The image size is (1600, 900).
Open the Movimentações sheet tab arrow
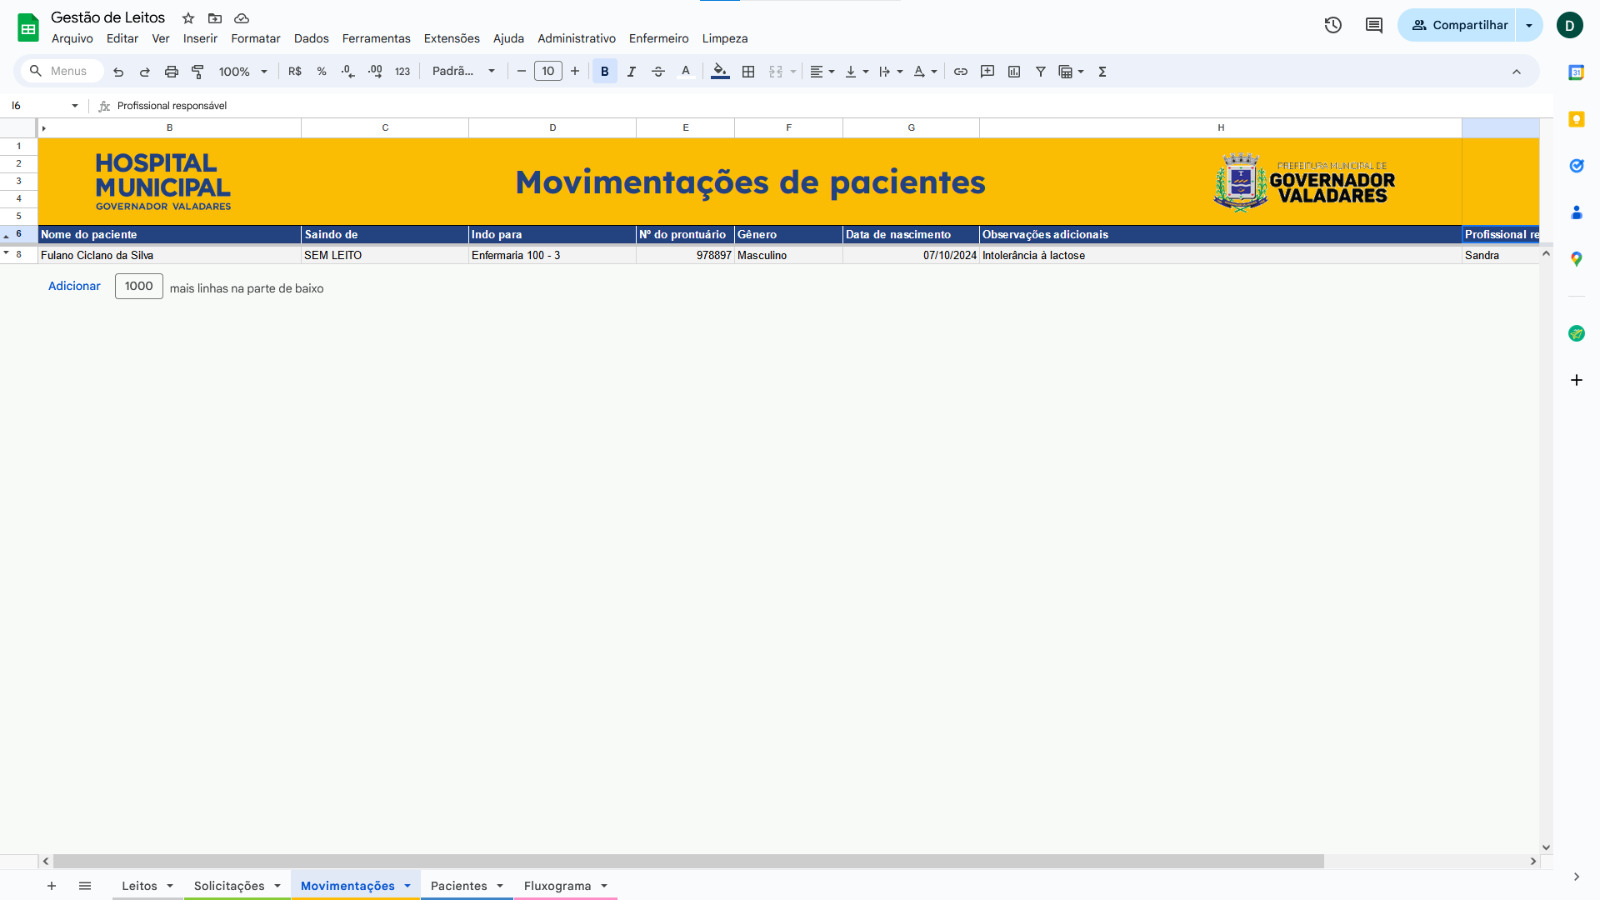coord(408,886)
